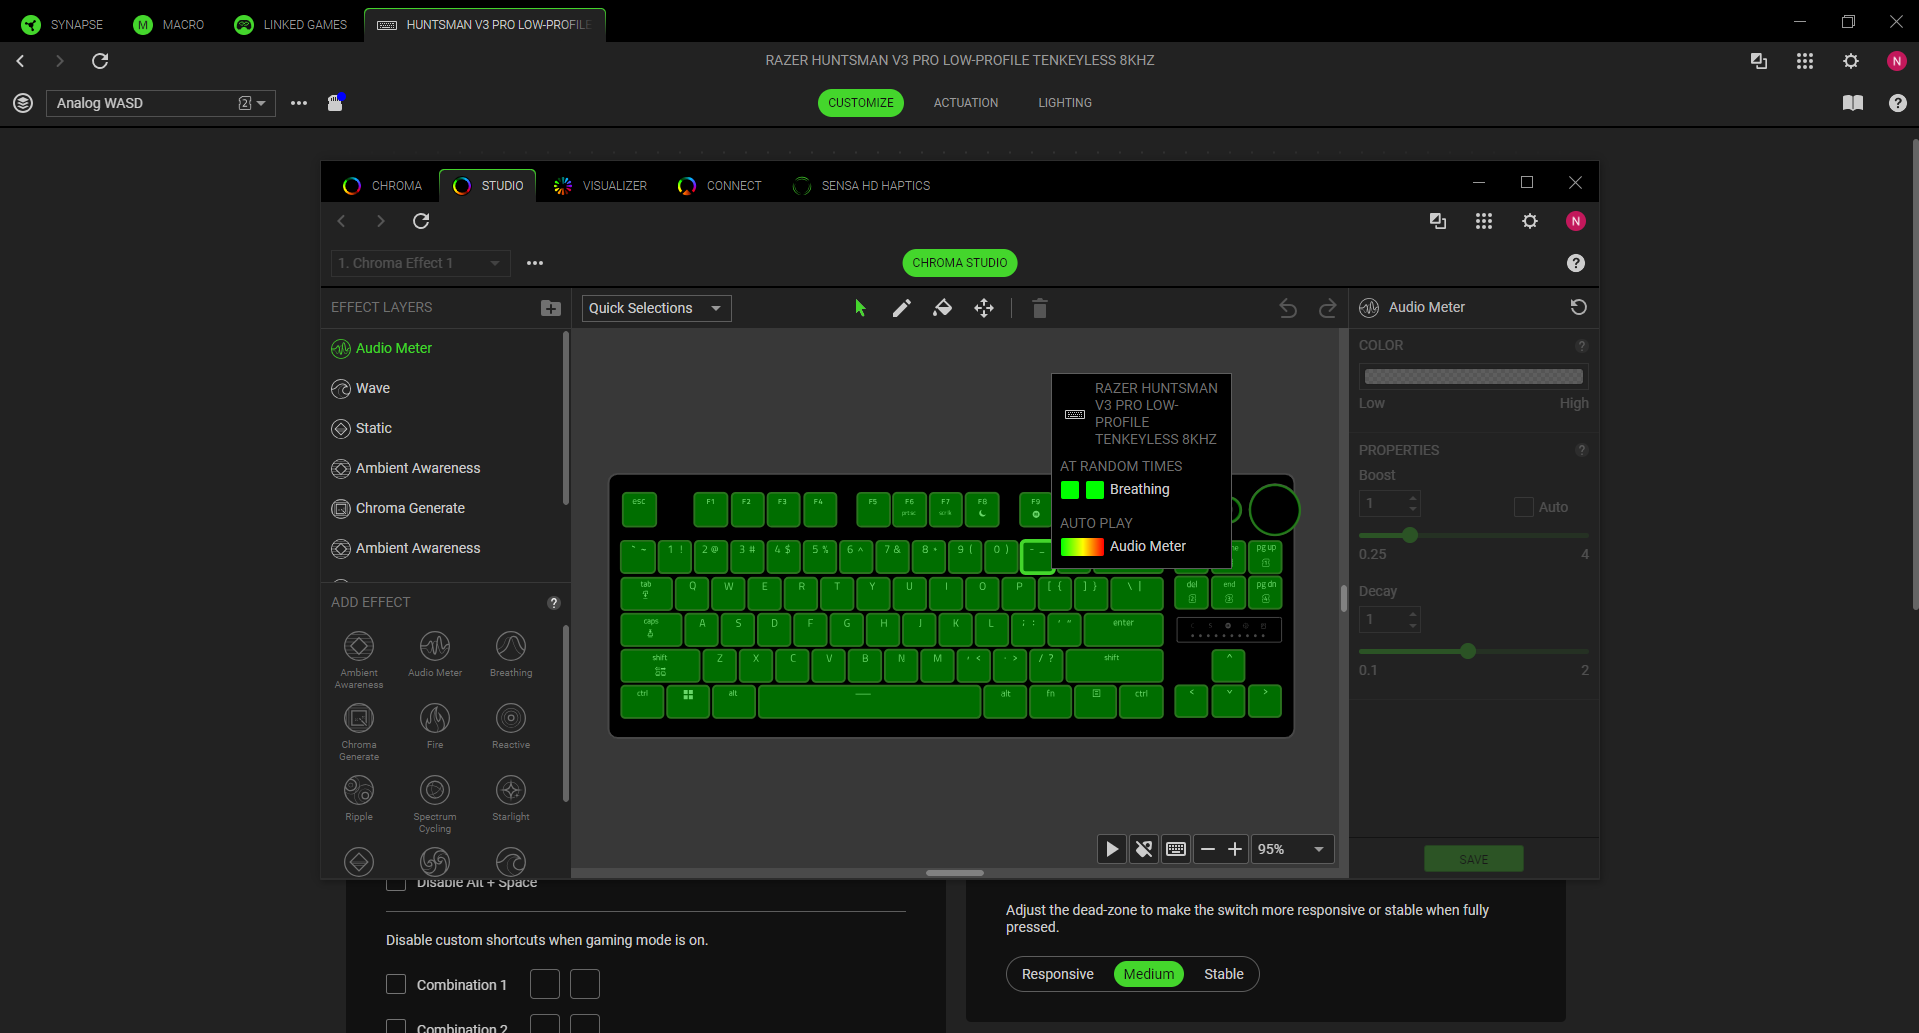1919x1033 pixels.
Task: Add Fire effect
Action: (435, 726)
